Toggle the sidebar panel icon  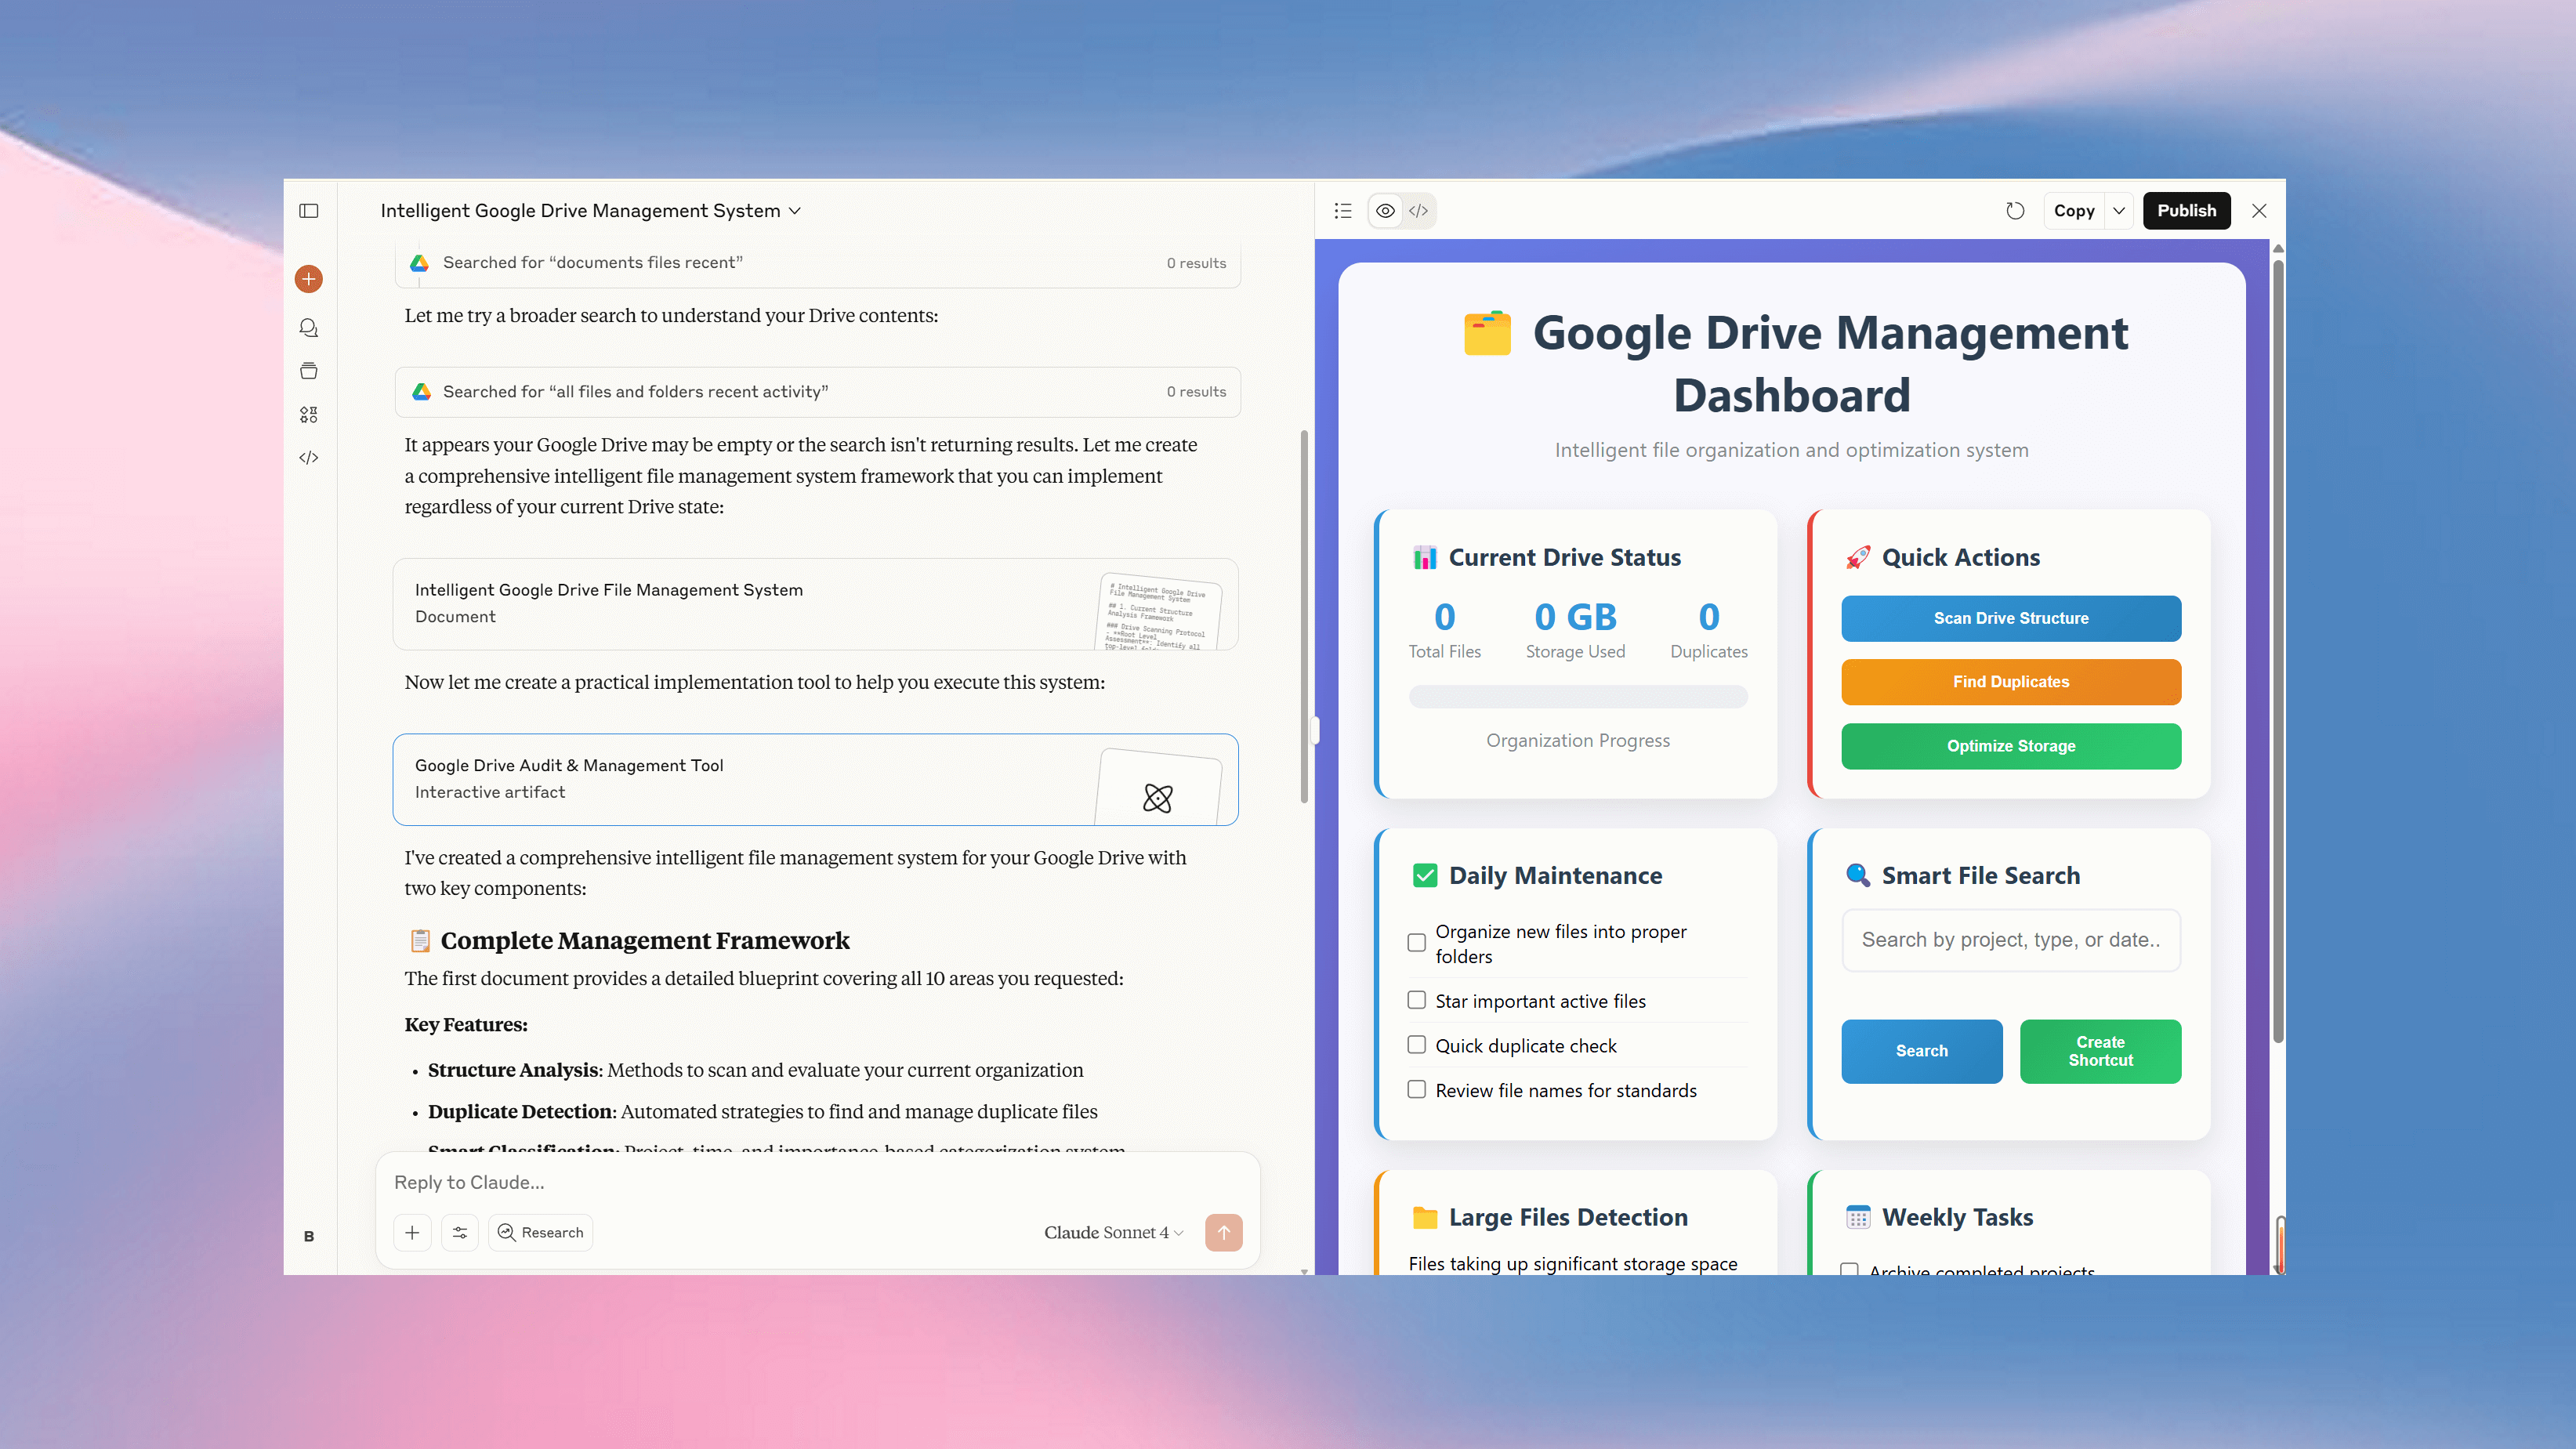[x=308, y=211]
